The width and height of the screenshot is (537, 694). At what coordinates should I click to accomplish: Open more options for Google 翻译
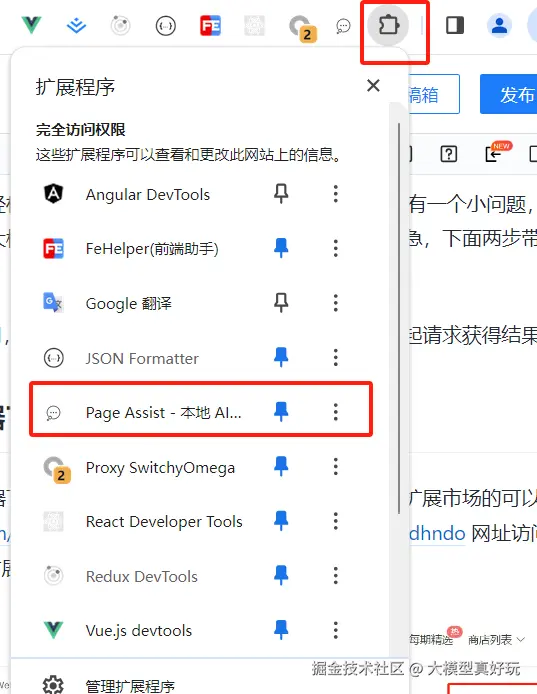336,303
